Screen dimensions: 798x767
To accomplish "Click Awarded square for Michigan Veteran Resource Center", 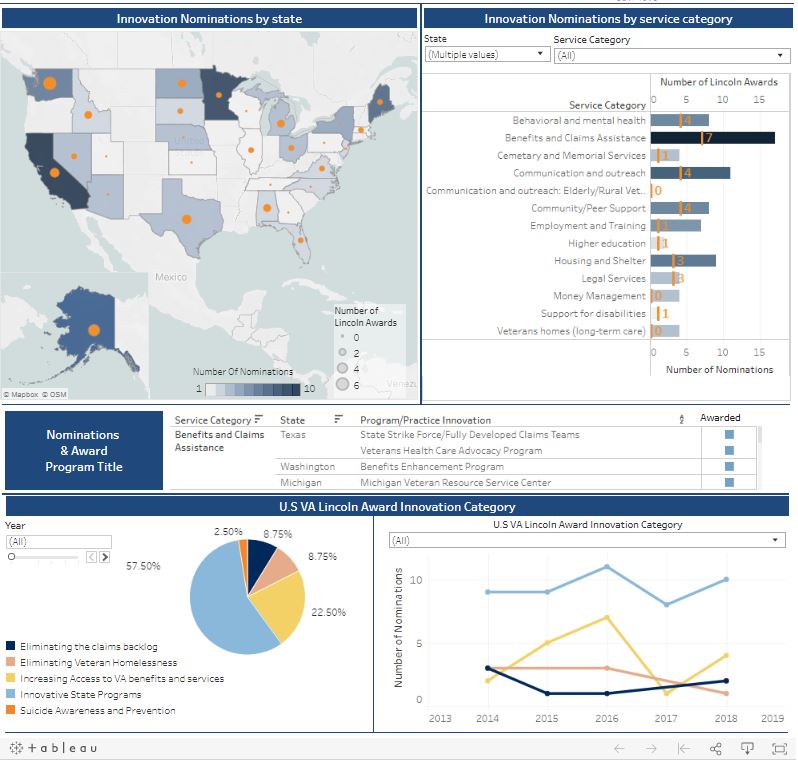I will coord(729,482).
